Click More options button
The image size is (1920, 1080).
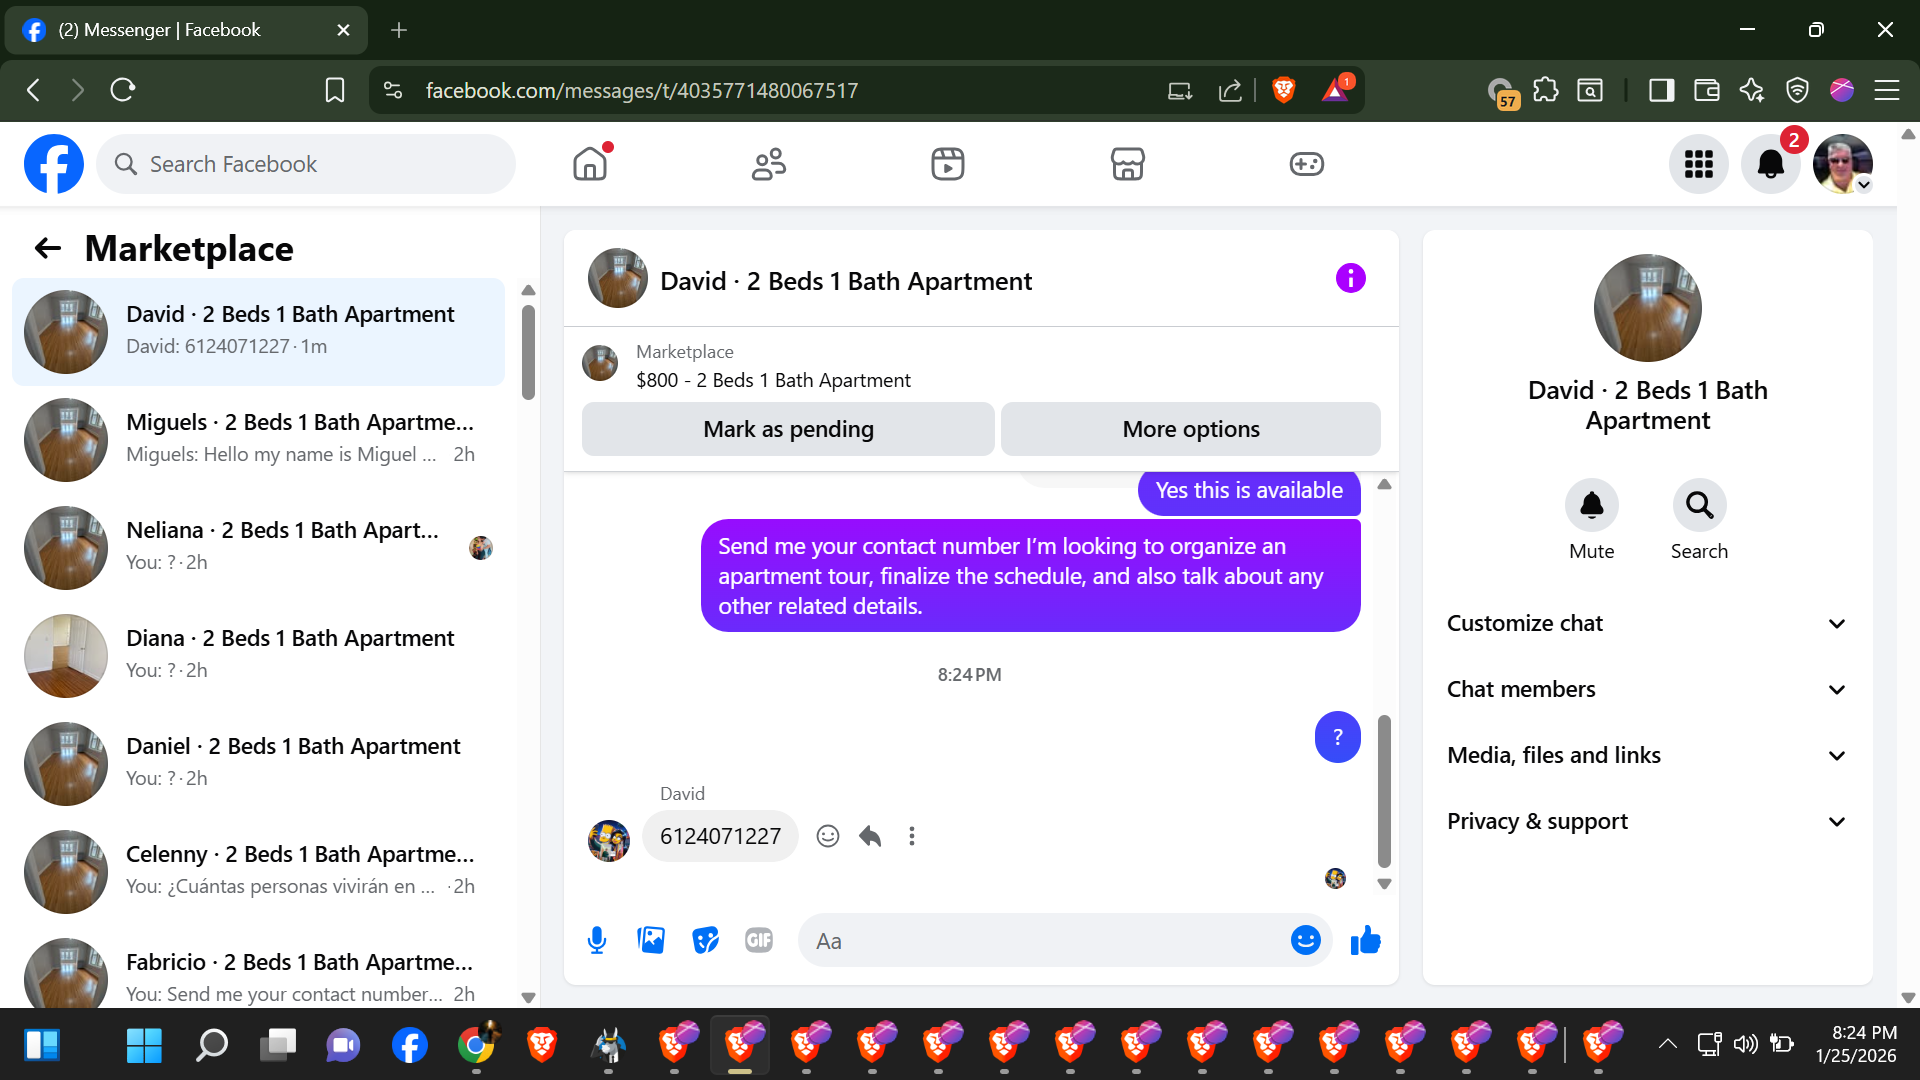coord(1190,429)
